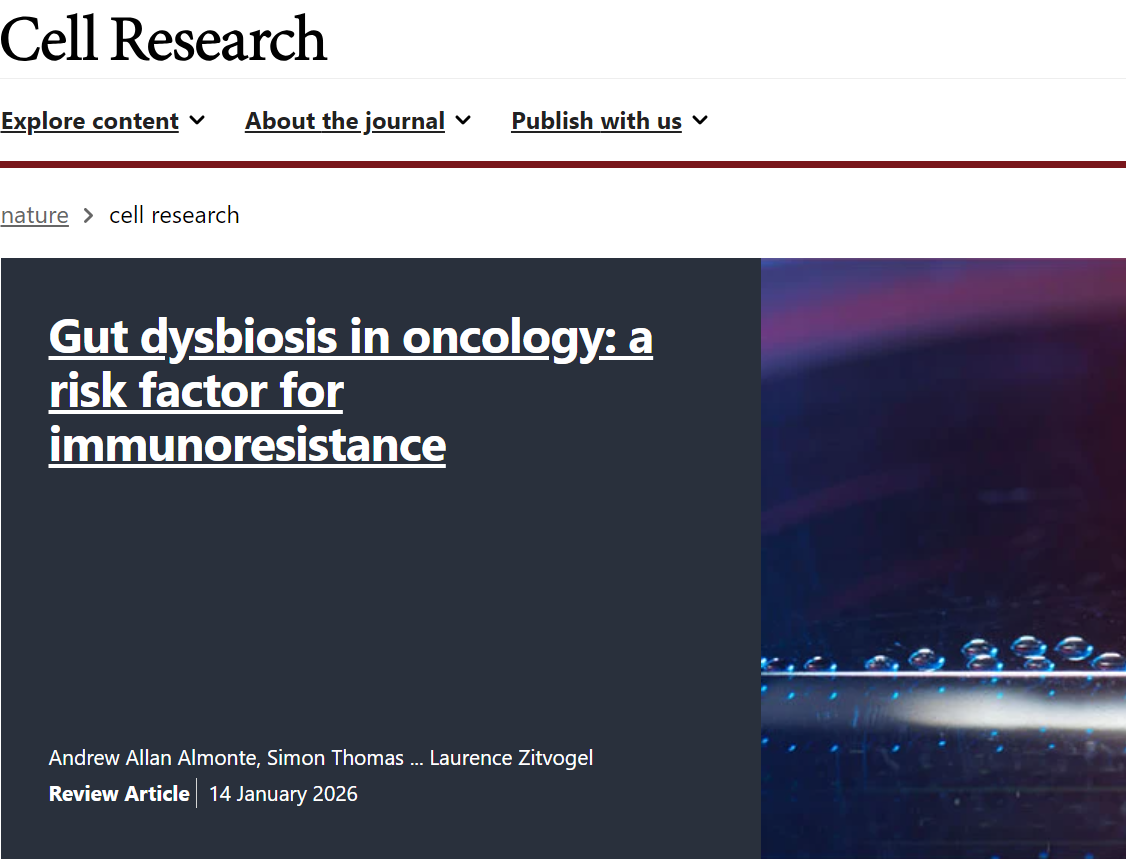Expand the chevron next to Explore content
The width and height of the screenshot is (1126, 859).
click(197, 120)
